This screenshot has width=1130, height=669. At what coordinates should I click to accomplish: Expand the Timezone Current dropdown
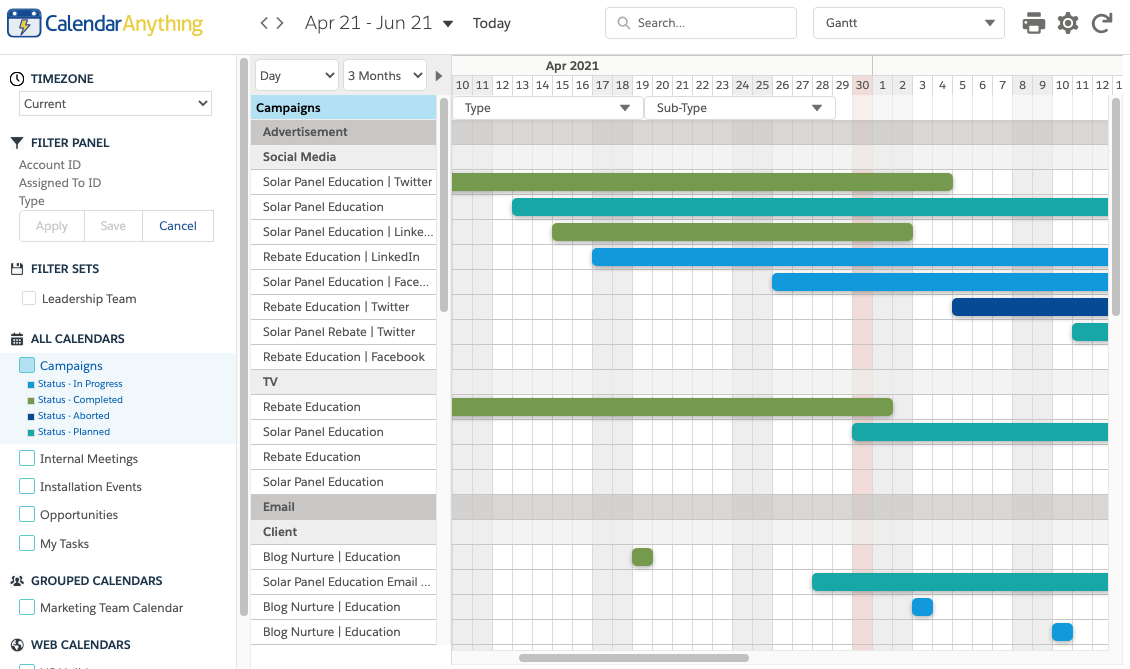pyautogui.click(x=116, y=104)
